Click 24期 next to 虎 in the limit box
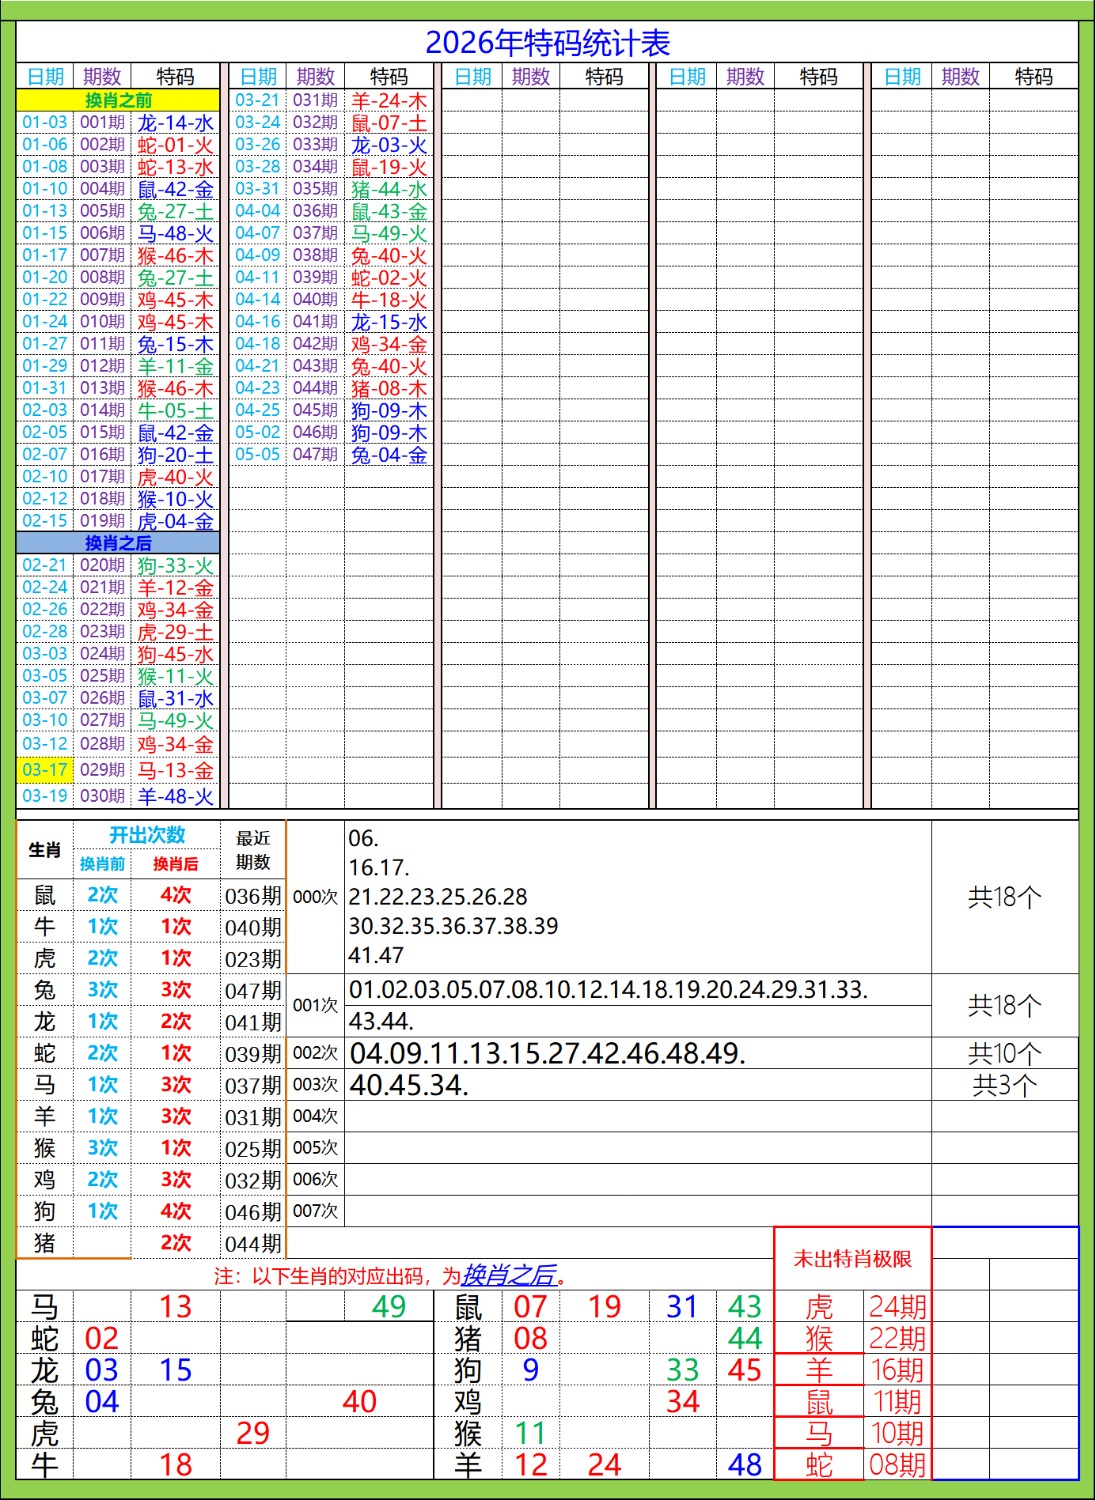The width and height of the screenshot is (1096, 1500). click(897, 1307)
